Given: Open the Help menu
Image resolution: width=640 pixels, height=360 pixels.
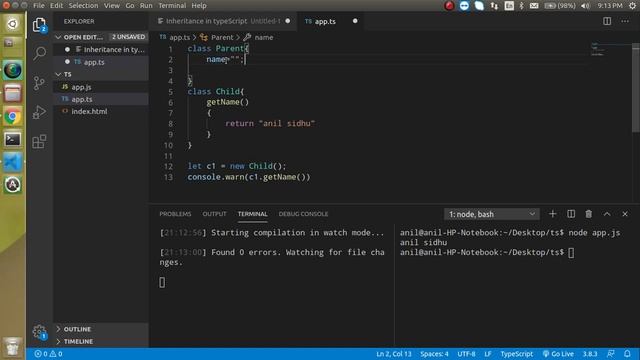Looking at the screenshot, I should click(199, 6).
